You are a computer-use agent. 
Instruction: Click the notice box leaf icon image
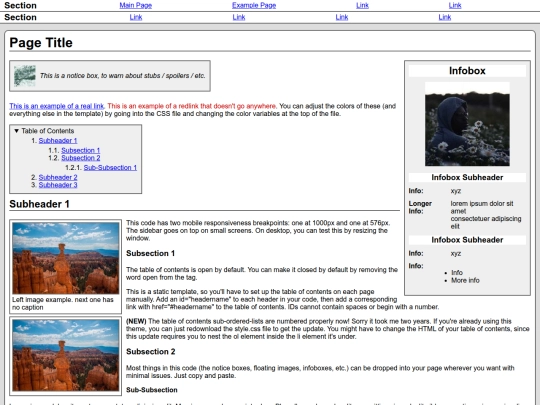25,76
